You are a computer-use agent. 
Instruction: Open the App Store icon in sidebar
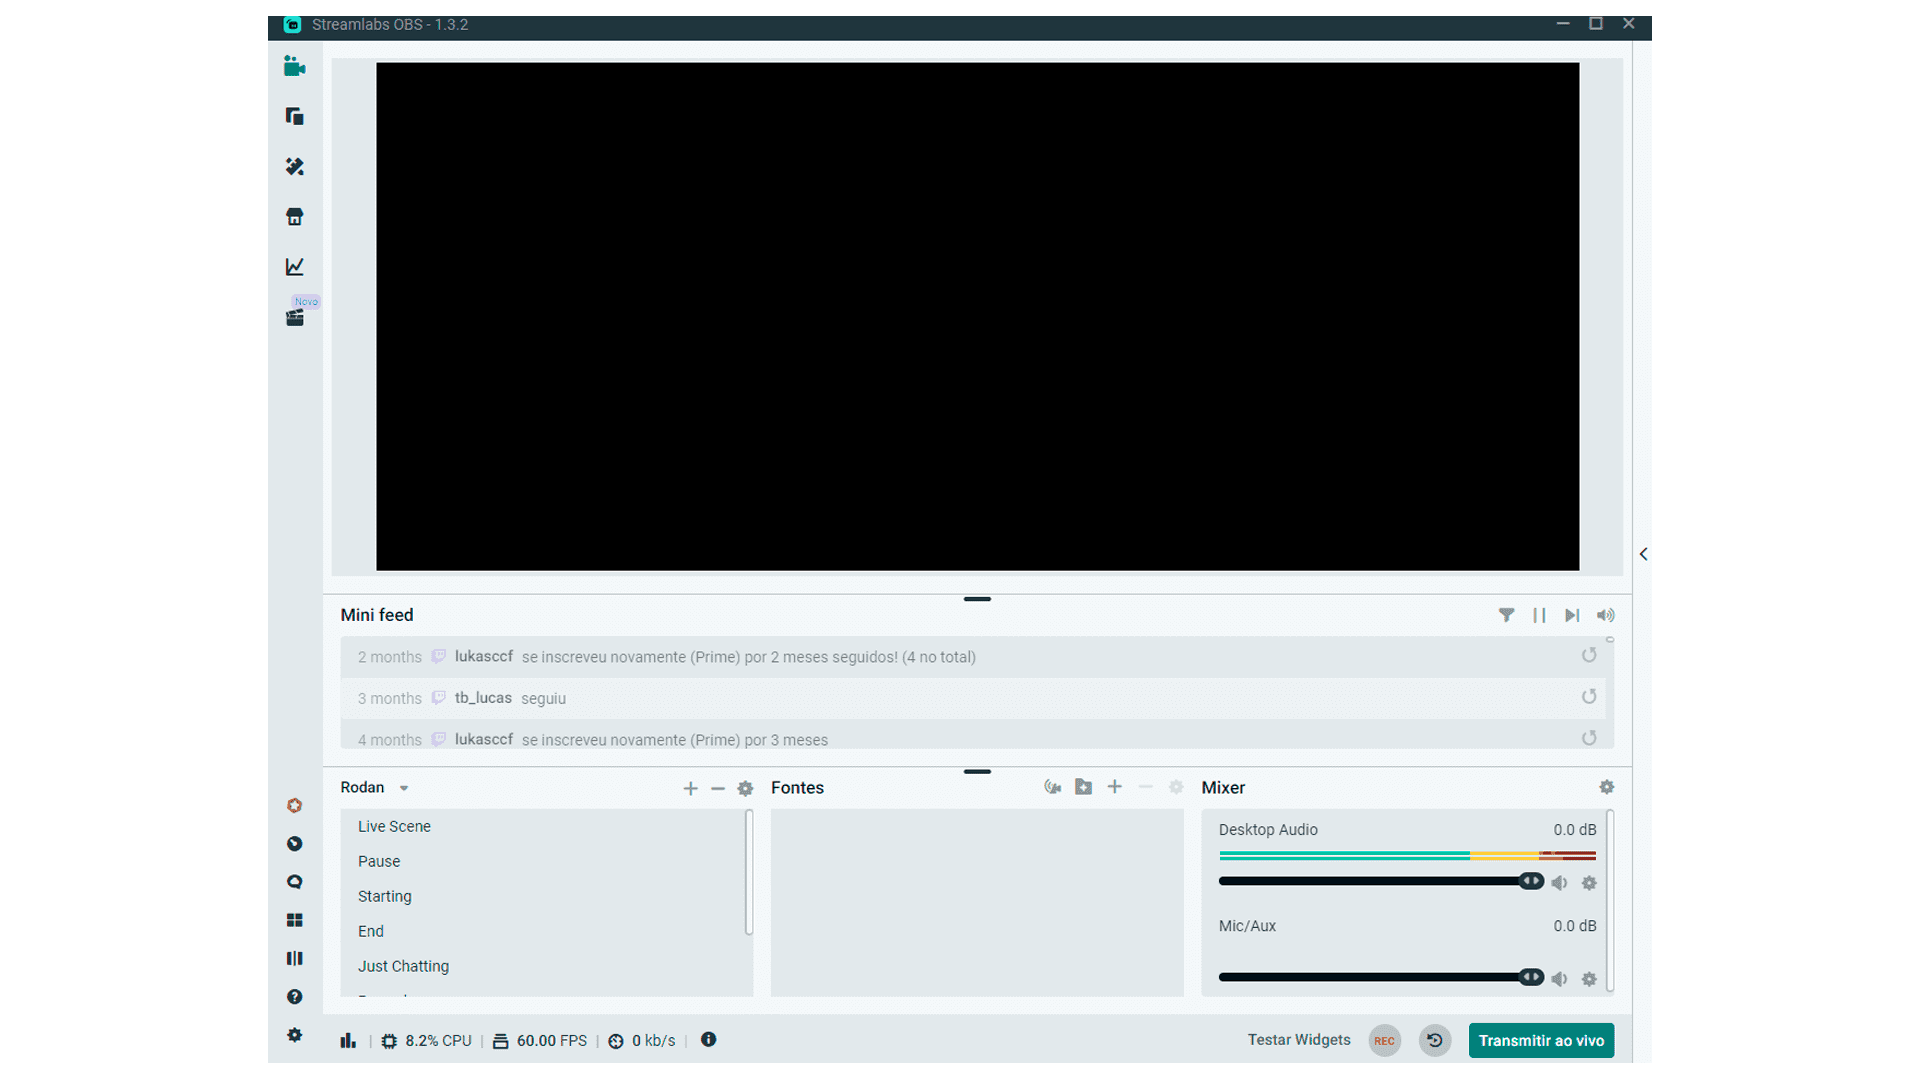(294, 216)
